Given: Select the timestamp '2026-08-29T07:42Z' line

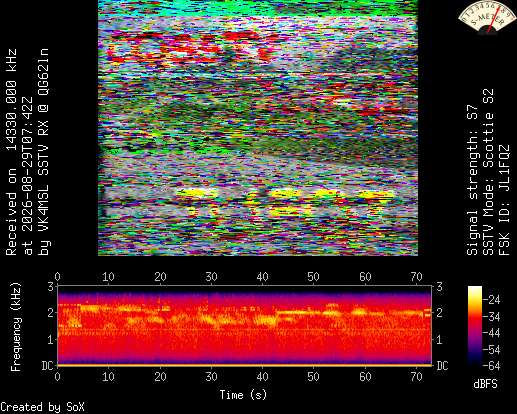Looking at the screenshot, I should pos(28,176).
